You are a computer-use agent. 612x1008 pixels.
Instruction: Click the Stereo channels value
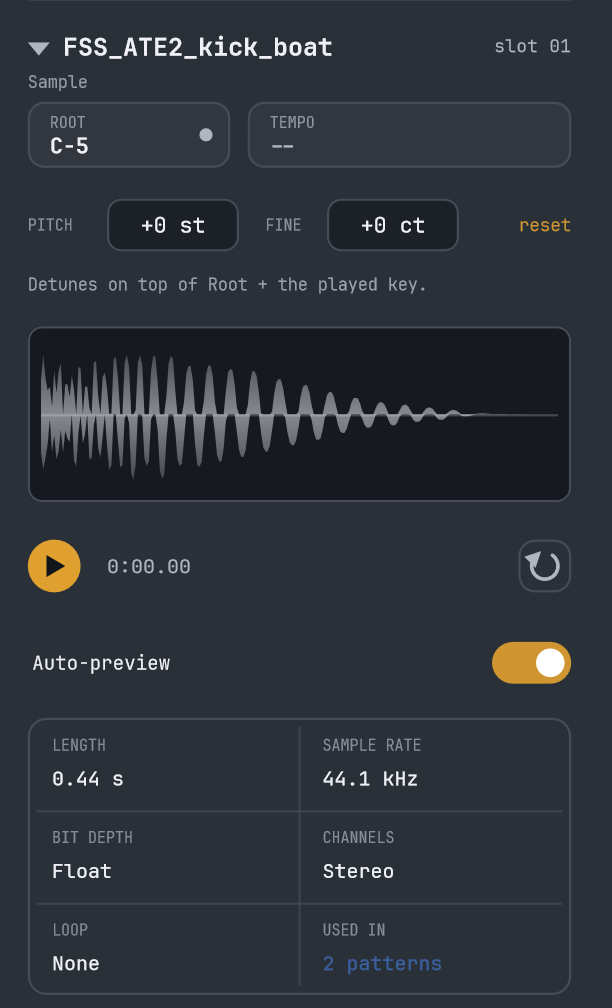358,872
